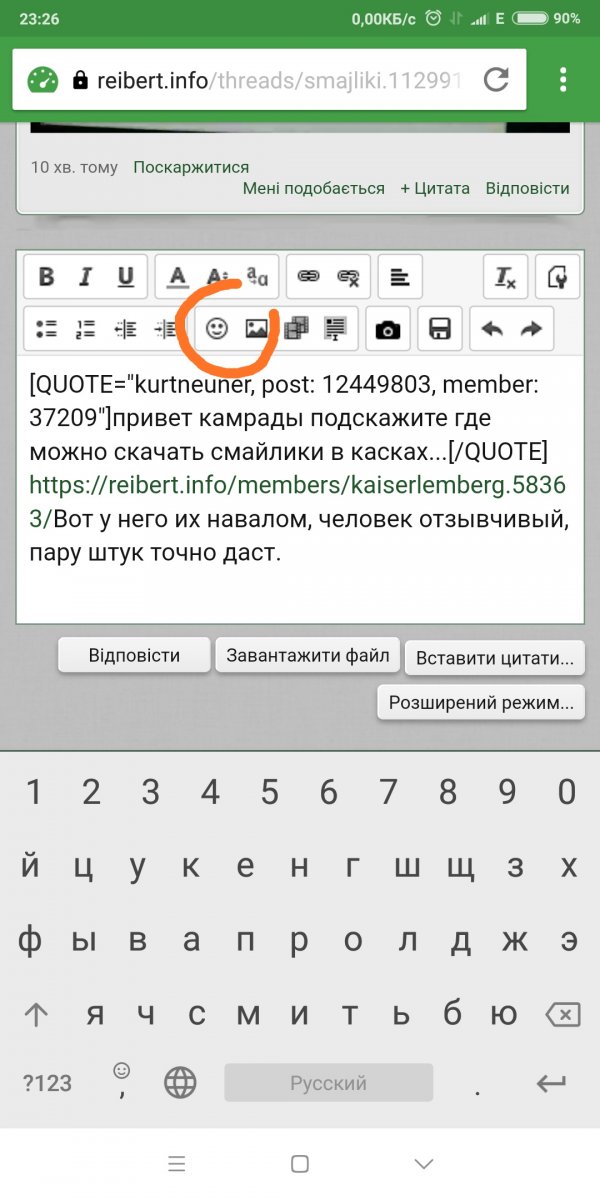Open the font family option
The image size is (600, 1200).
pos(257,277)
